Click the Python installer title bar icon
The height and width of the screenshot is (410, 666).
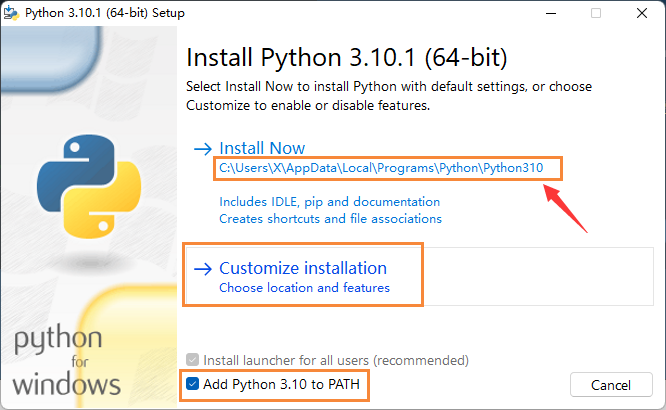(x=11, y=13)
